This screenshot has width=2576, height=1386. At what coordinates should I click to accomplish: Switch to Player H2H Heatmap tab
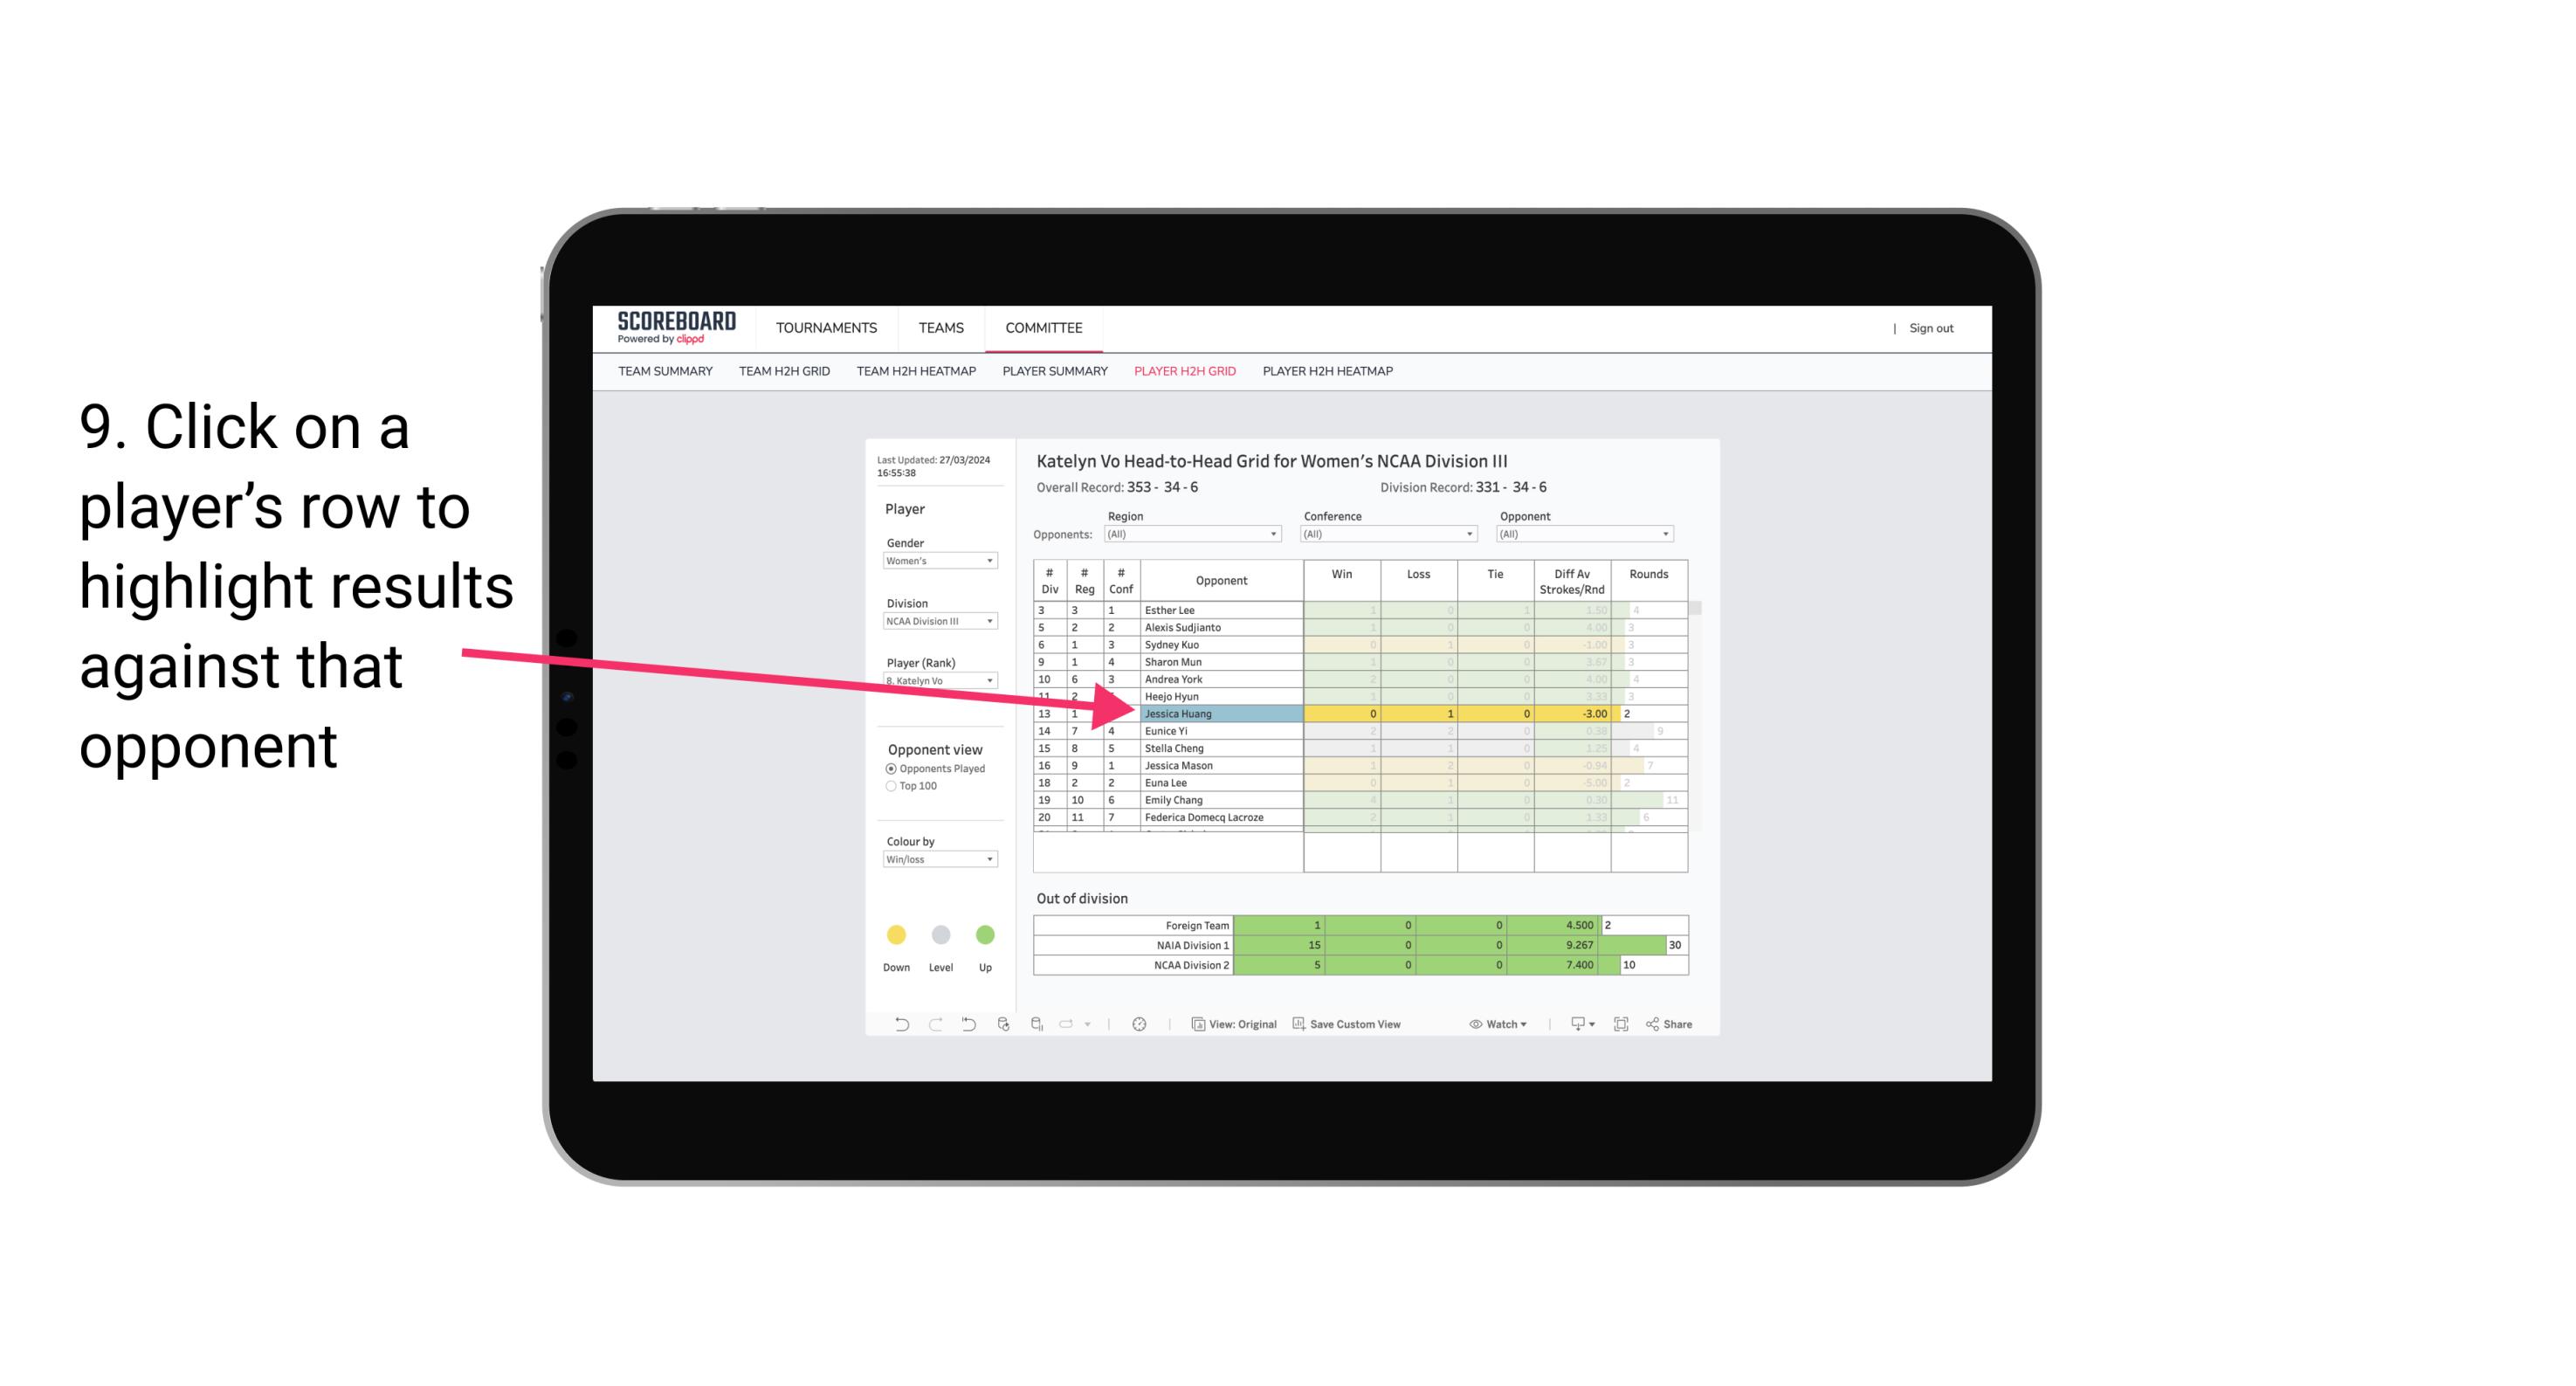(x=1329, y=372)
